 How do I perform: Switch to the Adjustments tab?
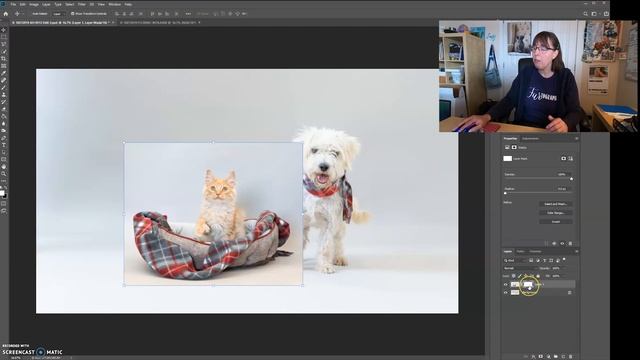[x=531, y=138]
